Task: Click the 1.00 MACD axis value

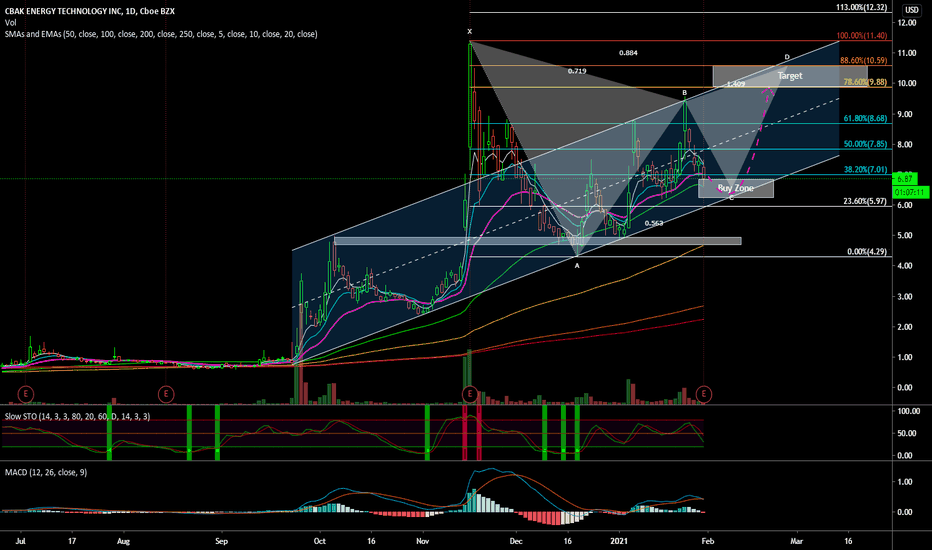Action: [905, 482]
